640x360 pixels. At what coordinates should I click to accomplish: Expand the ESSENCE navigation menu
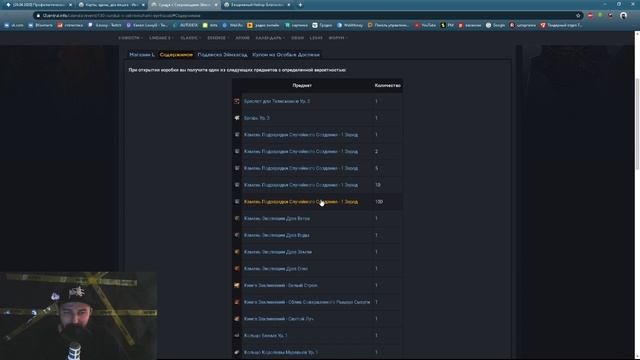click(218, 38)
